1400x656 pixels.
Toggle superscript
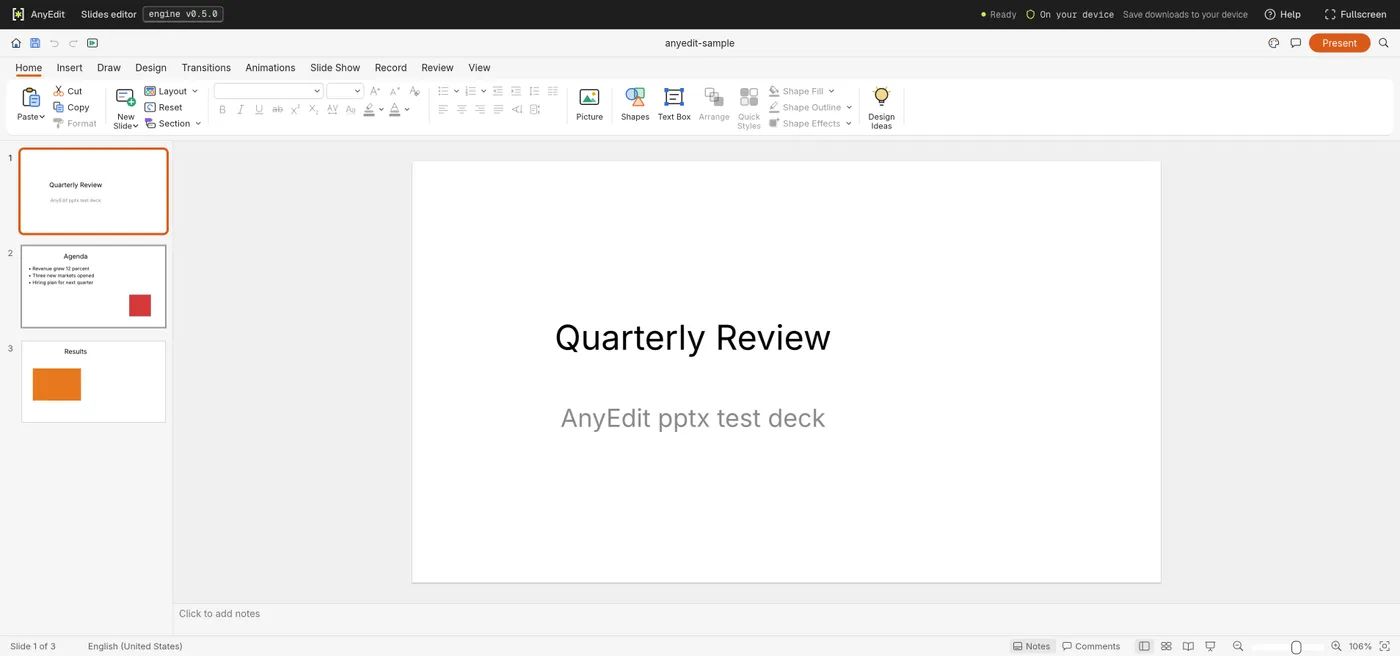tap(295, 109)
